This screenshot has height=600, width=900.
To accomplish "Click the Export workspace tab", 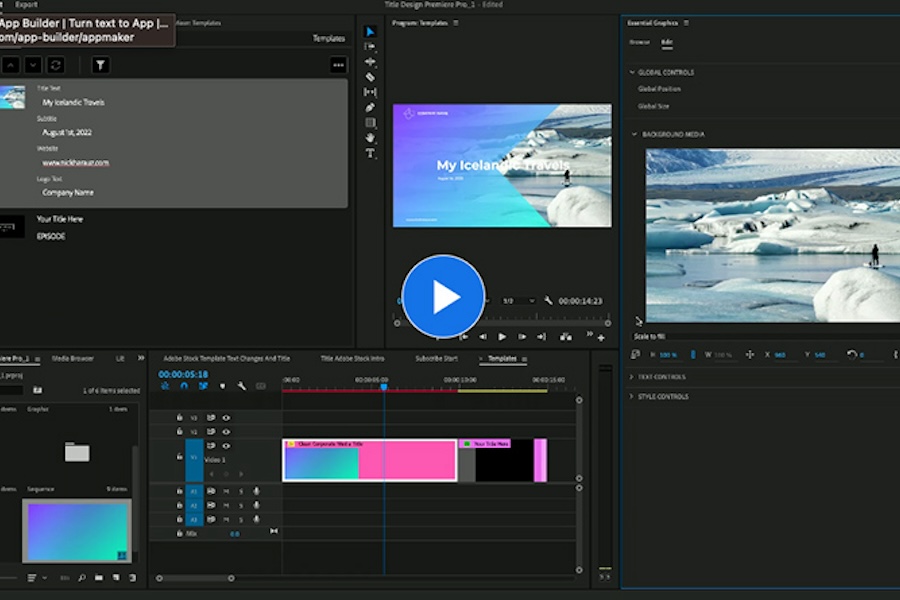I will [26, 5].
